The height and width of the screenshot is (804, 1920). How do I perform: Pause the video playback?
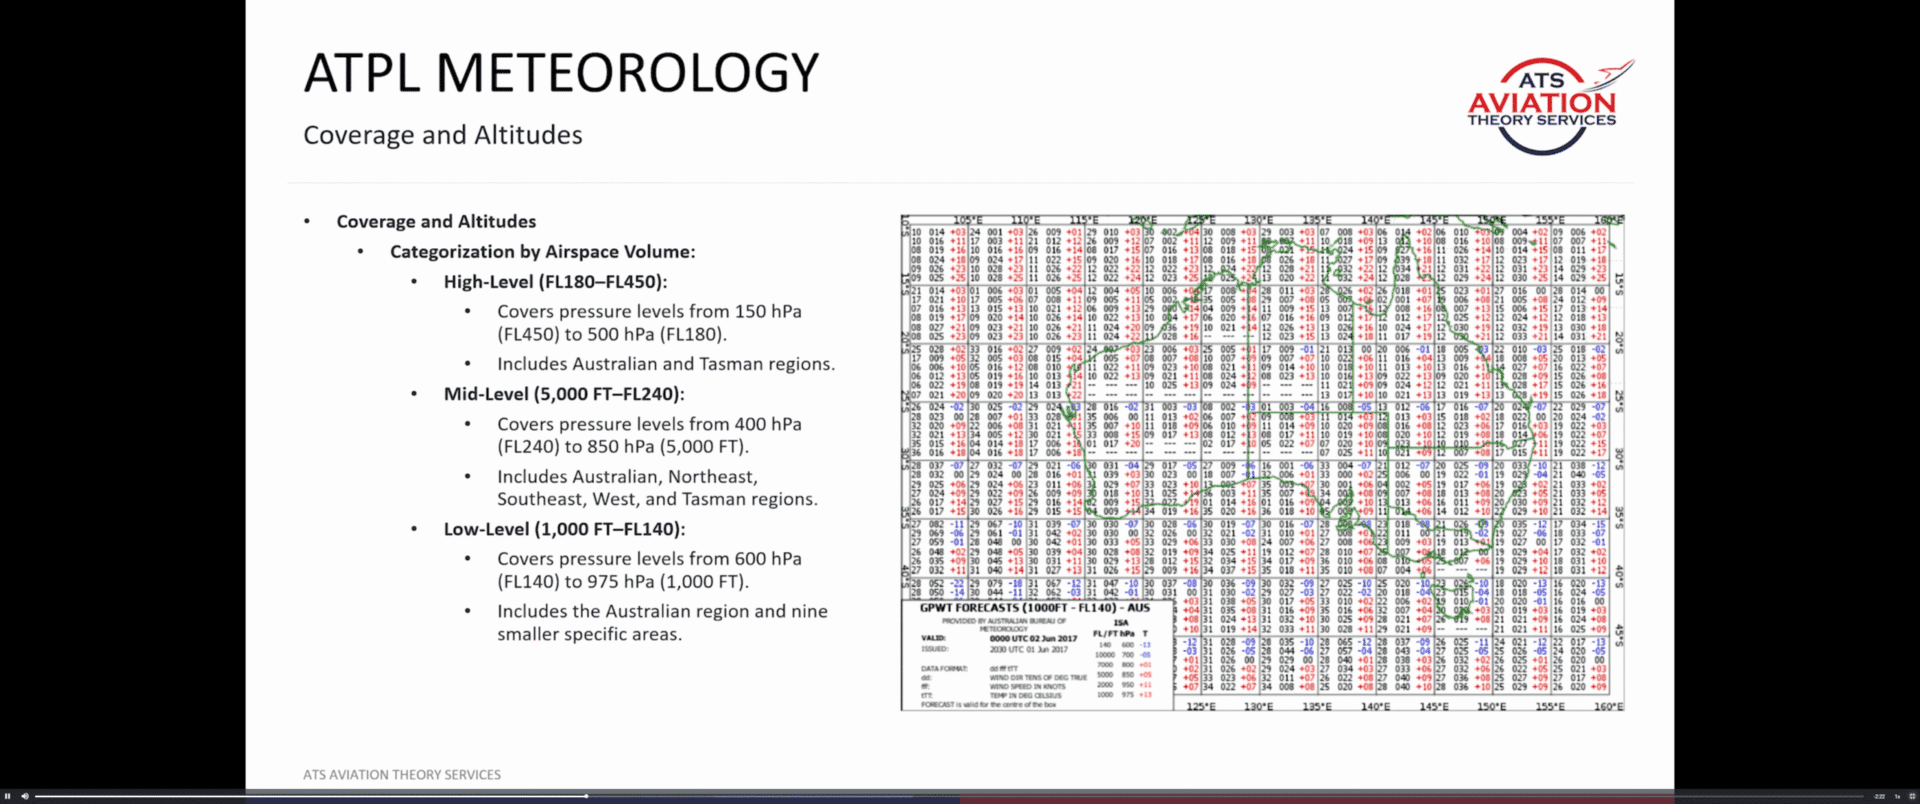click(8, 796)
